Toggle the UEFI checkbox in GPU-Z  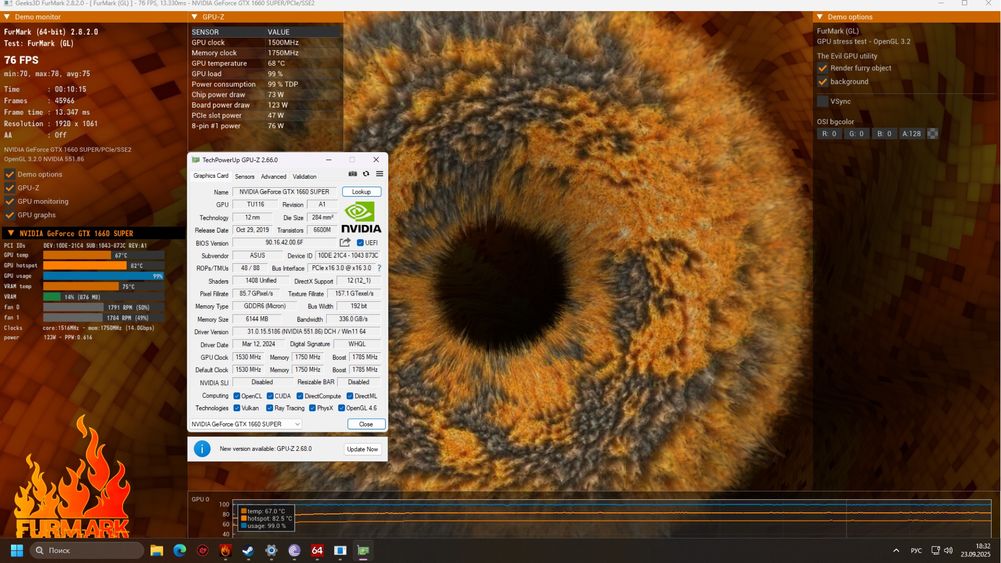360,243
